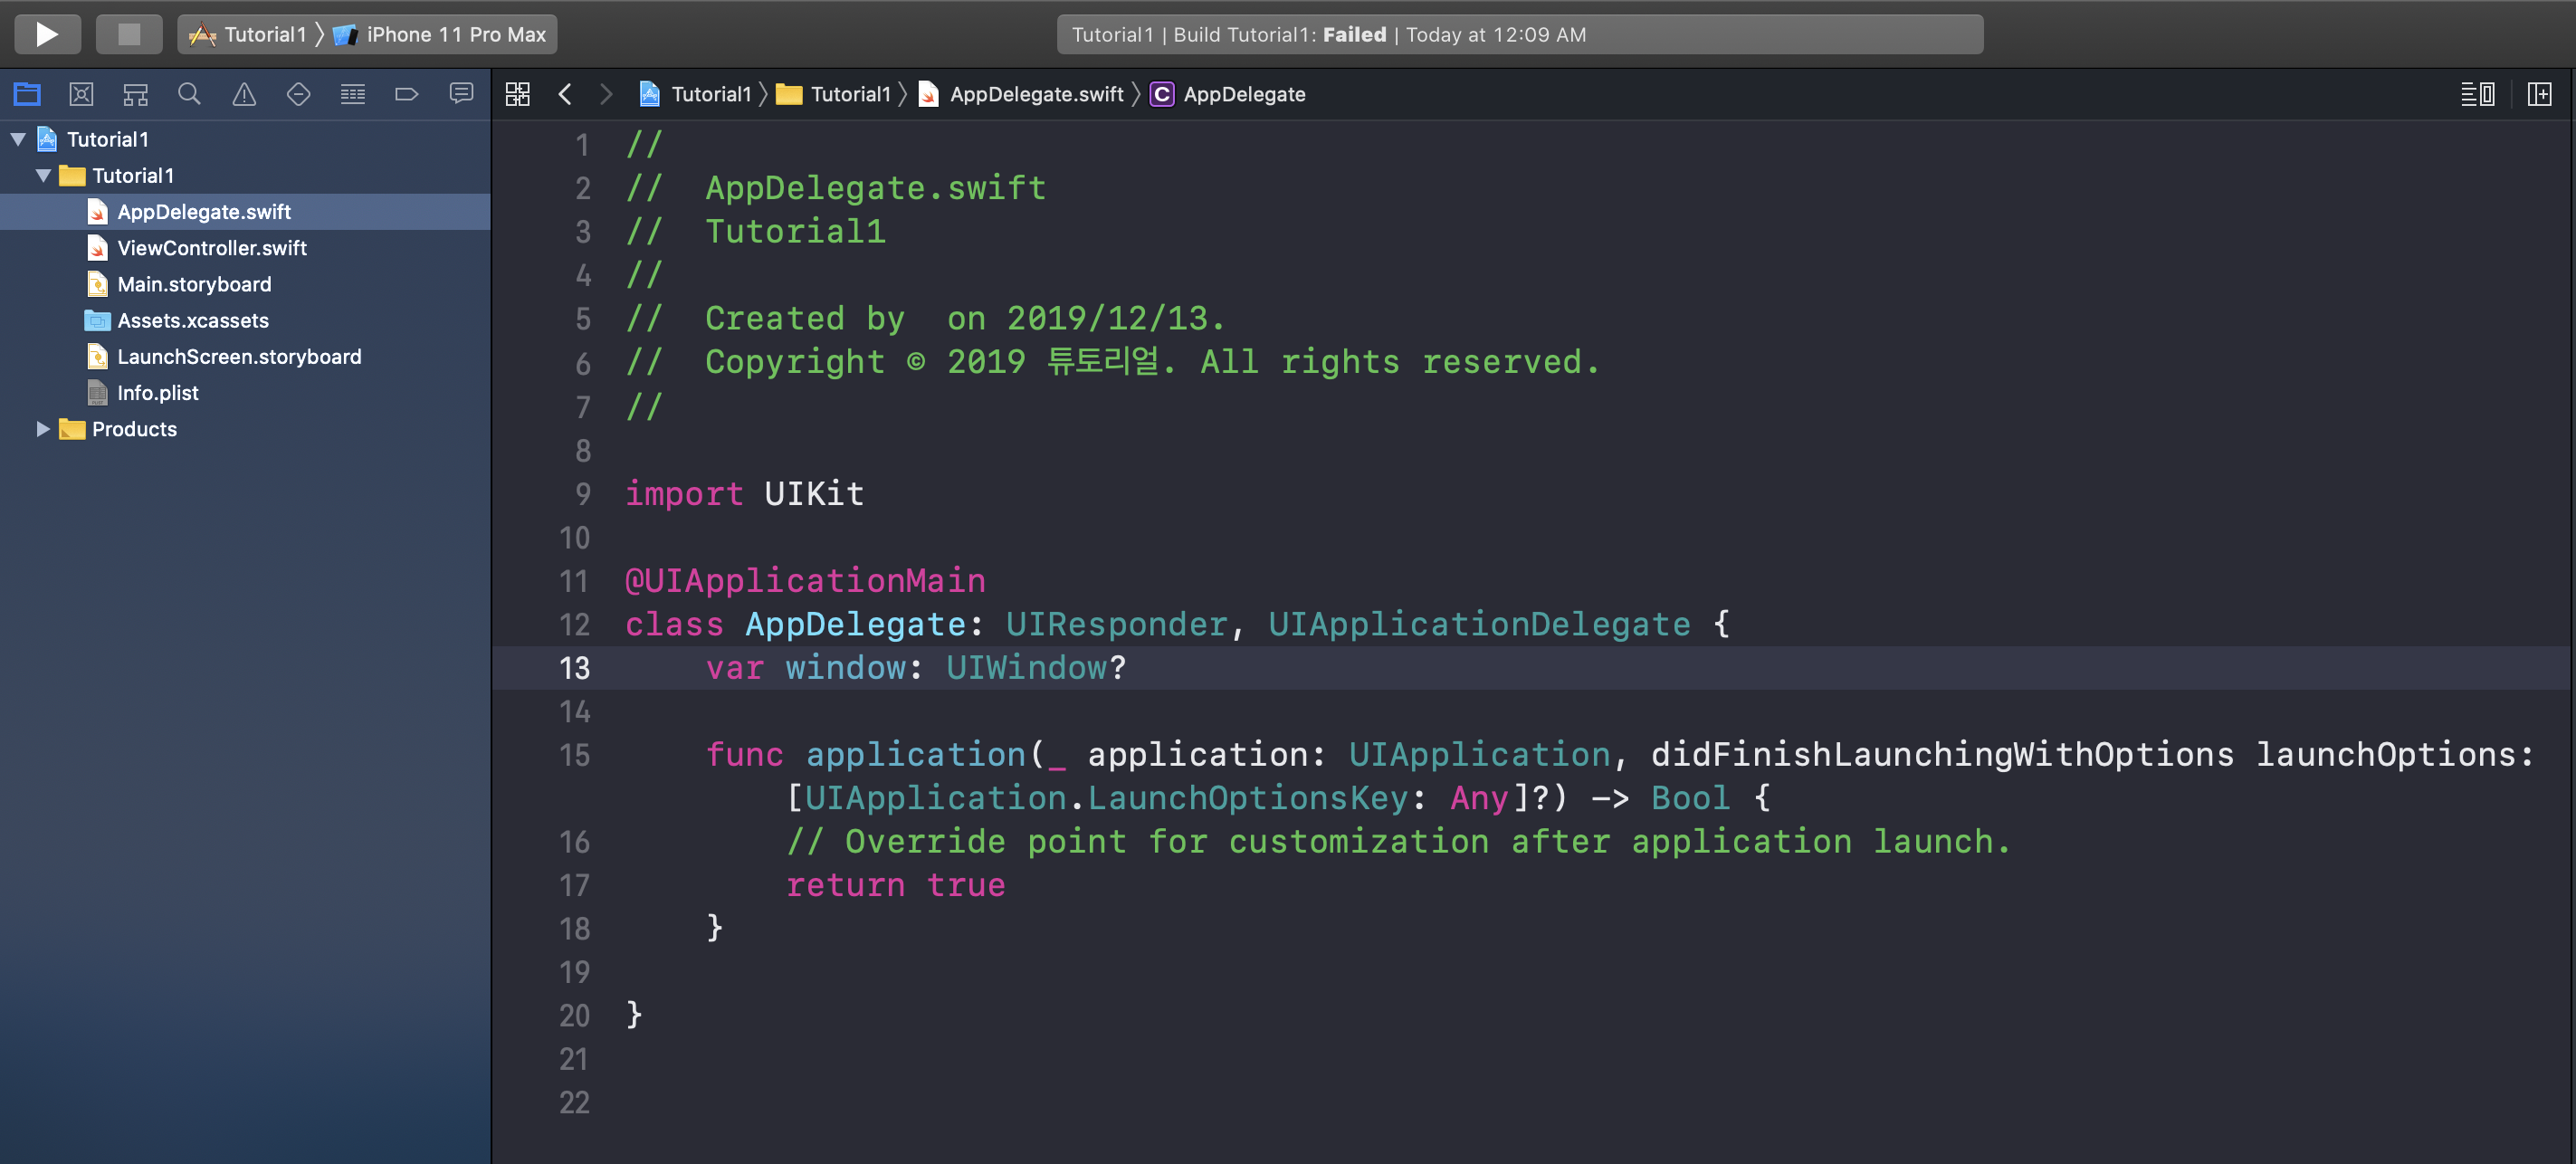Select Main.storyboard file

point(194,284)
